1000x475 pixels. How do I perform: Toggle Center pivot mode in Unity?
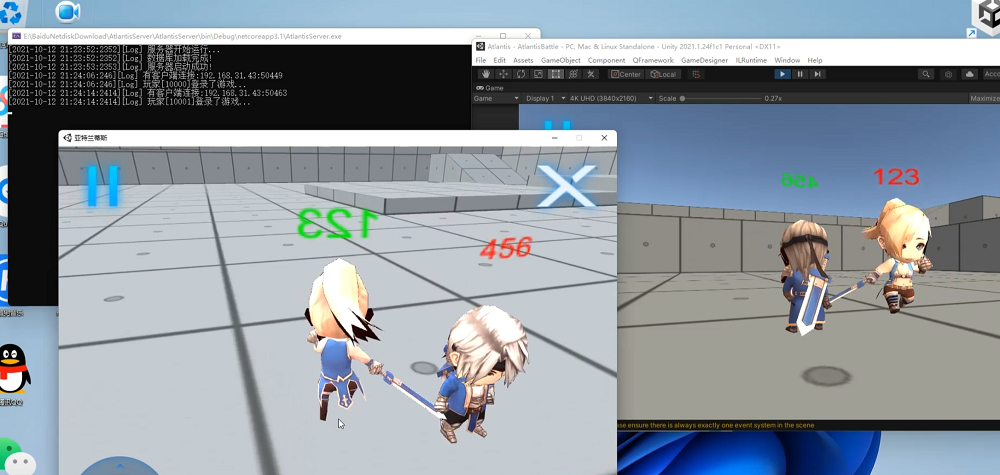pos(626,74)
